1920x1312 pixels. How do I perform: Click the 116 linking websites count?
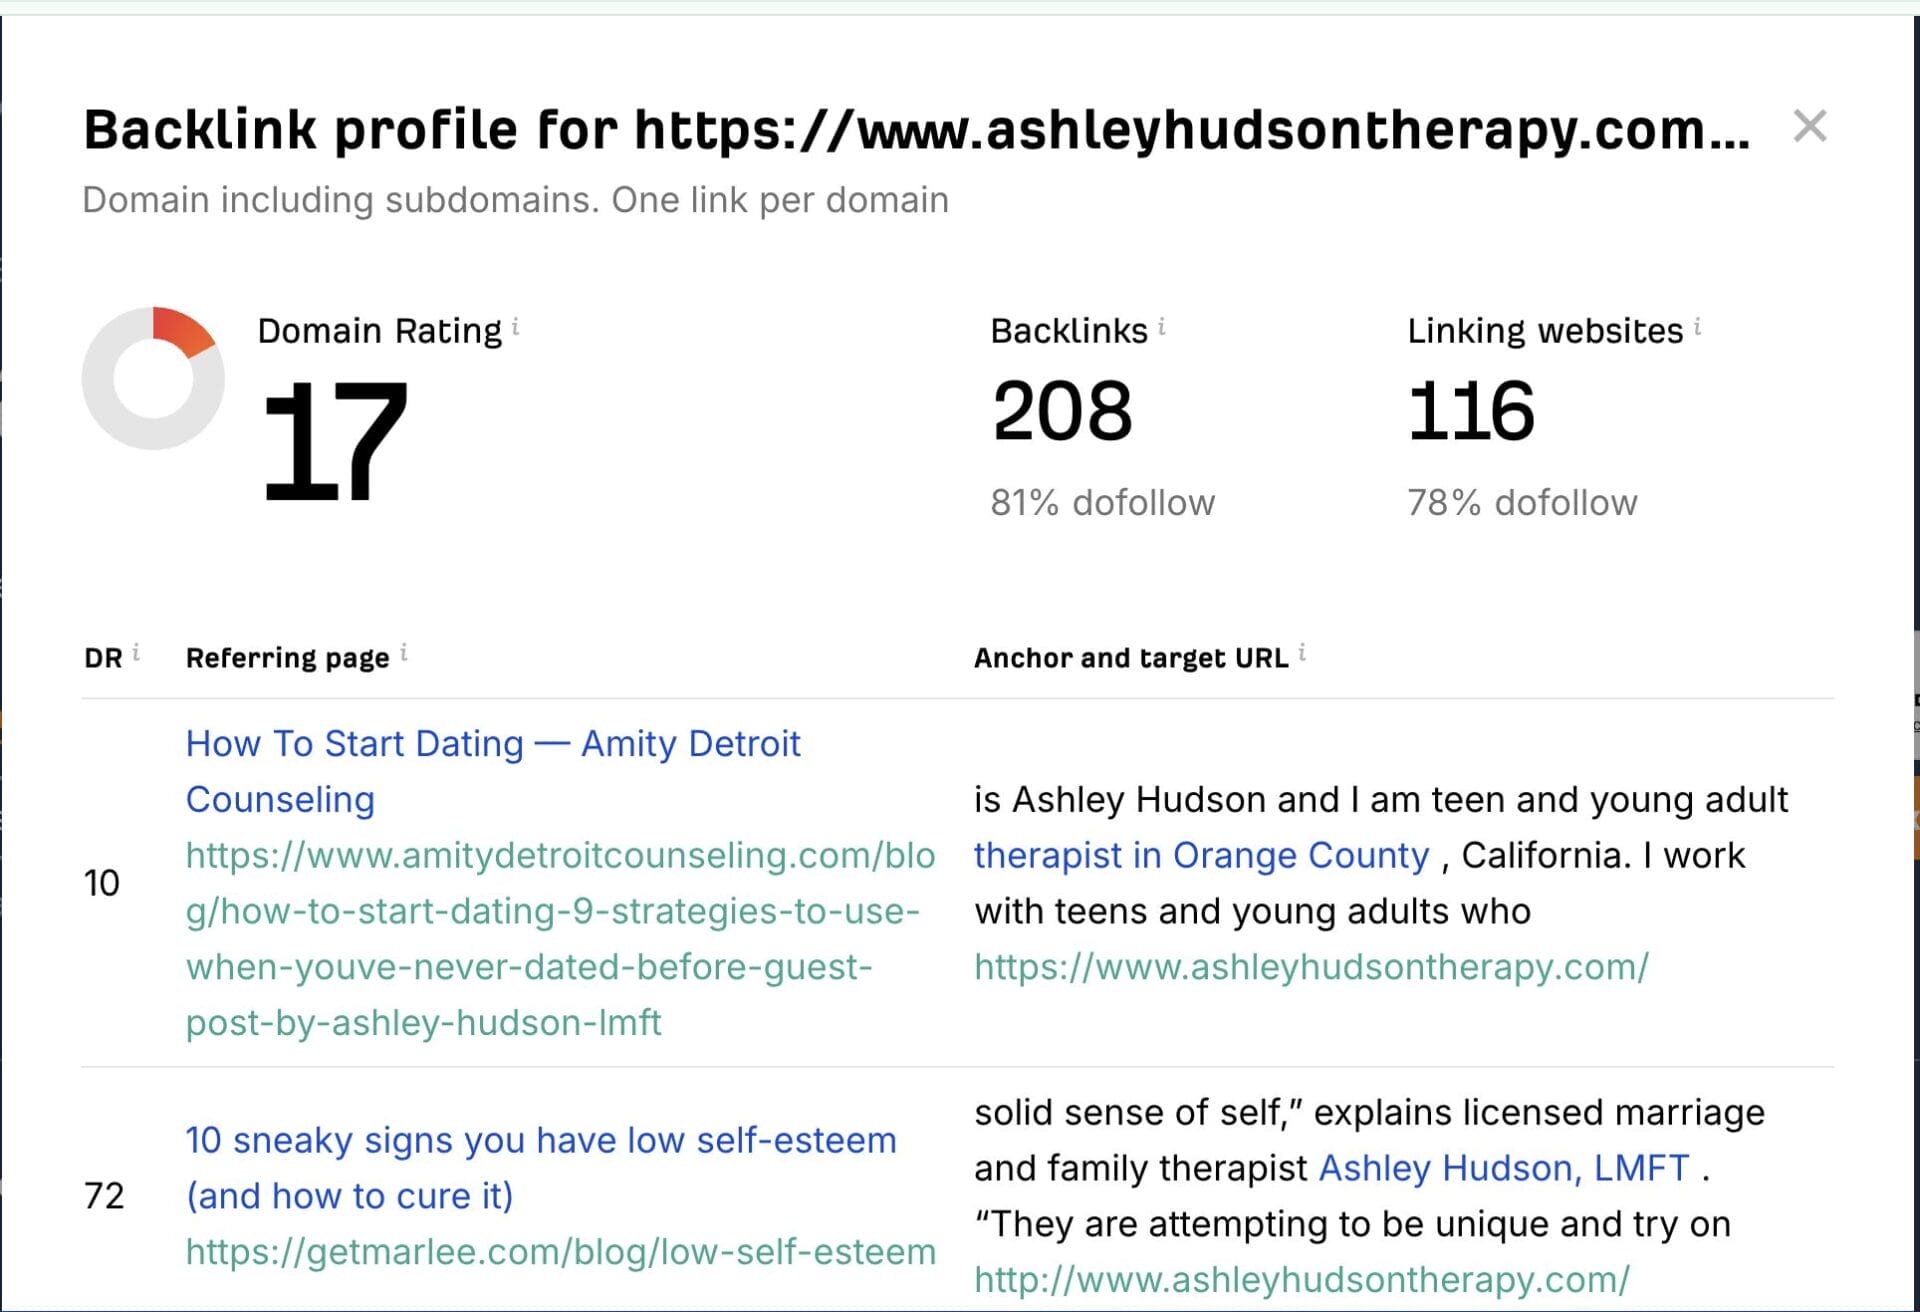(x=1470, y=411)
